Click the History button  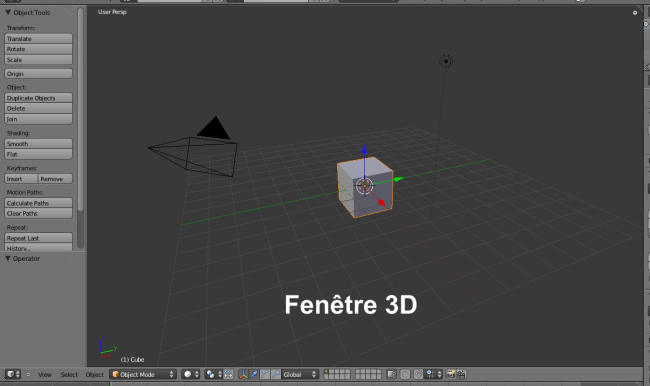tap(39, 248)
